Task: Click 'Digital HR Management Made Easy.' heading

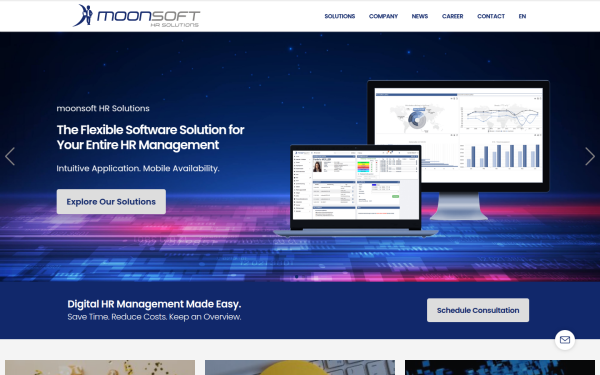Action: point(154,304)
